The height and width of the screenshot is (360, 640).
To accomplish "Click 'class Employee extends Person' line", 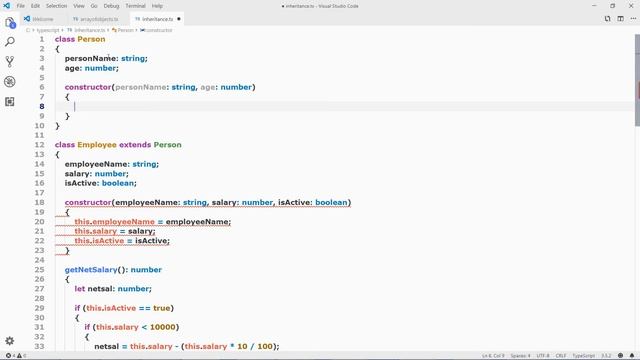I will [118, 145].
